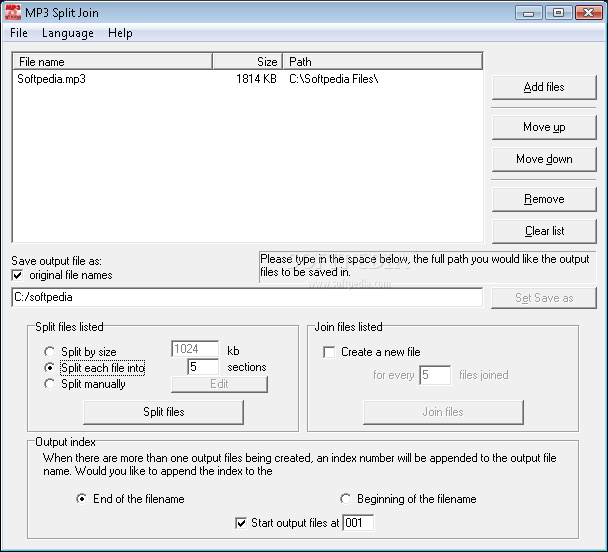The image size is (608, 552).
Task: Close the MP3 Split Join window
Action: click(588, 13)
